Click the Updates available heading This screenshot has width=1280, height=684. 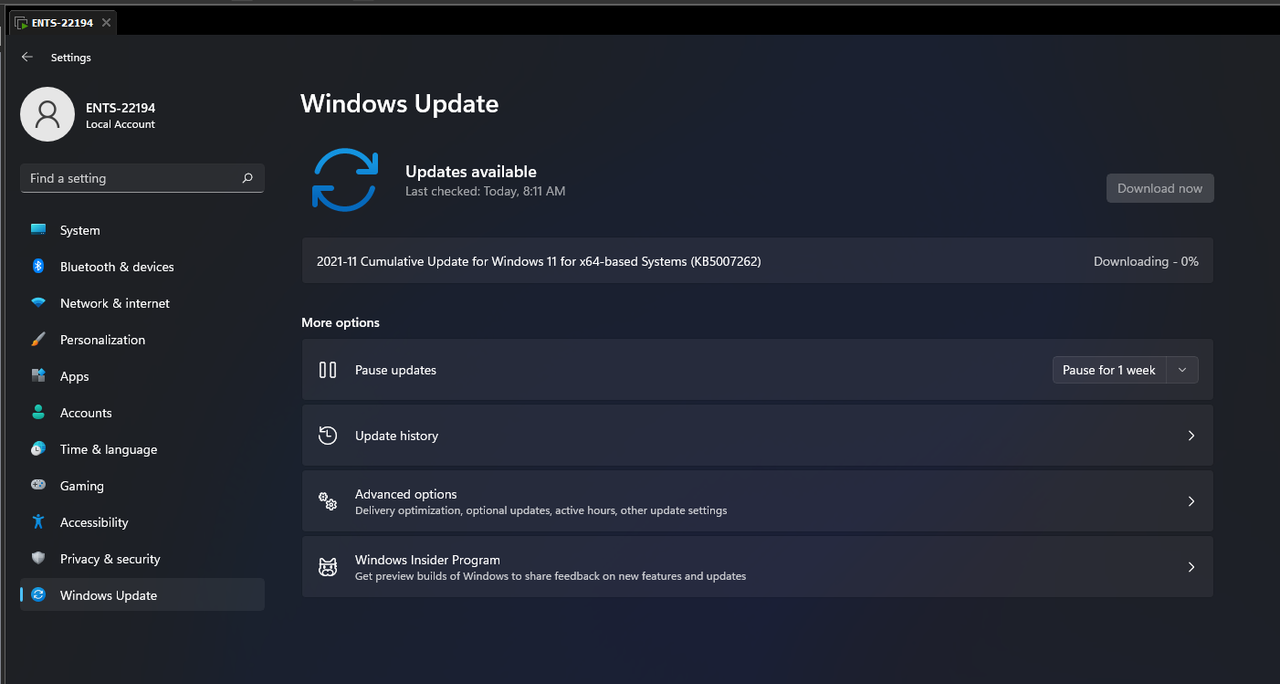pyautogui.click(x=471, y=172)
